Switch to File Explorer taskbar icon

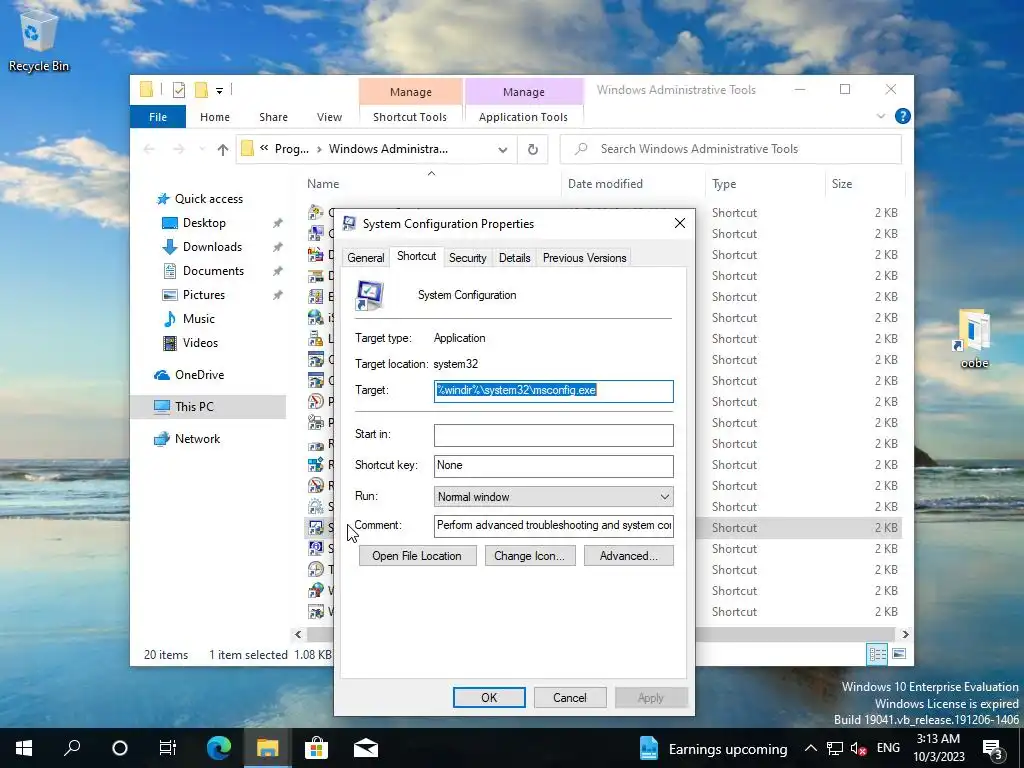267,748
